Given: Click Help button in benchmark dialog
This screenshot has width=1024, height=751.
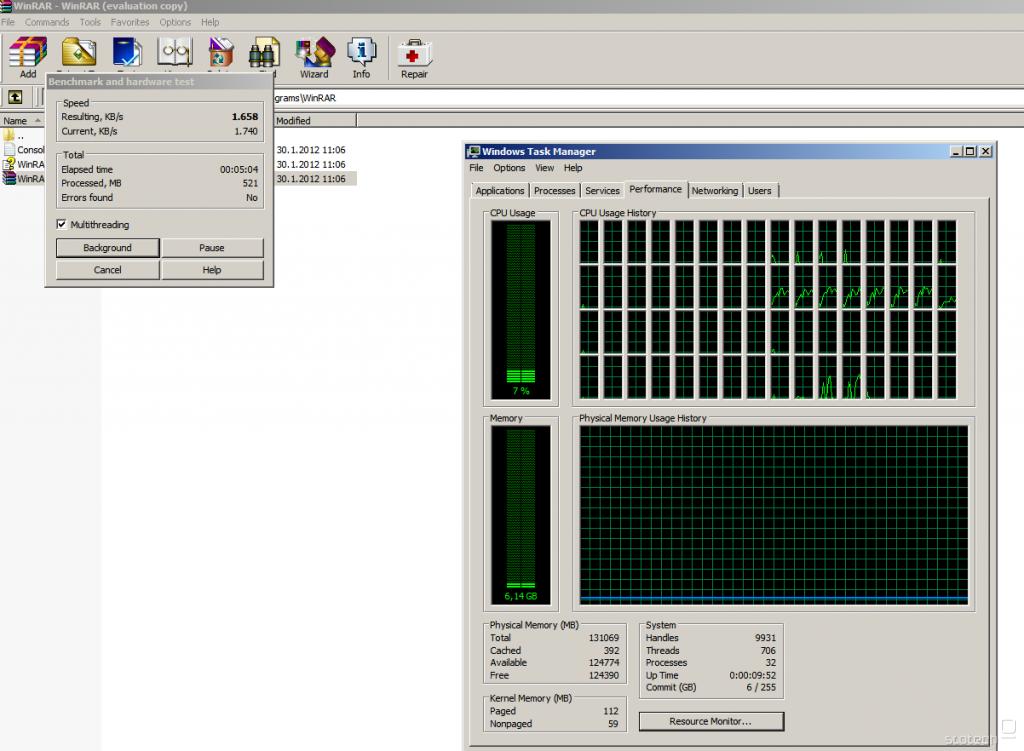Looking at the screenshot, I should [212, 270].
